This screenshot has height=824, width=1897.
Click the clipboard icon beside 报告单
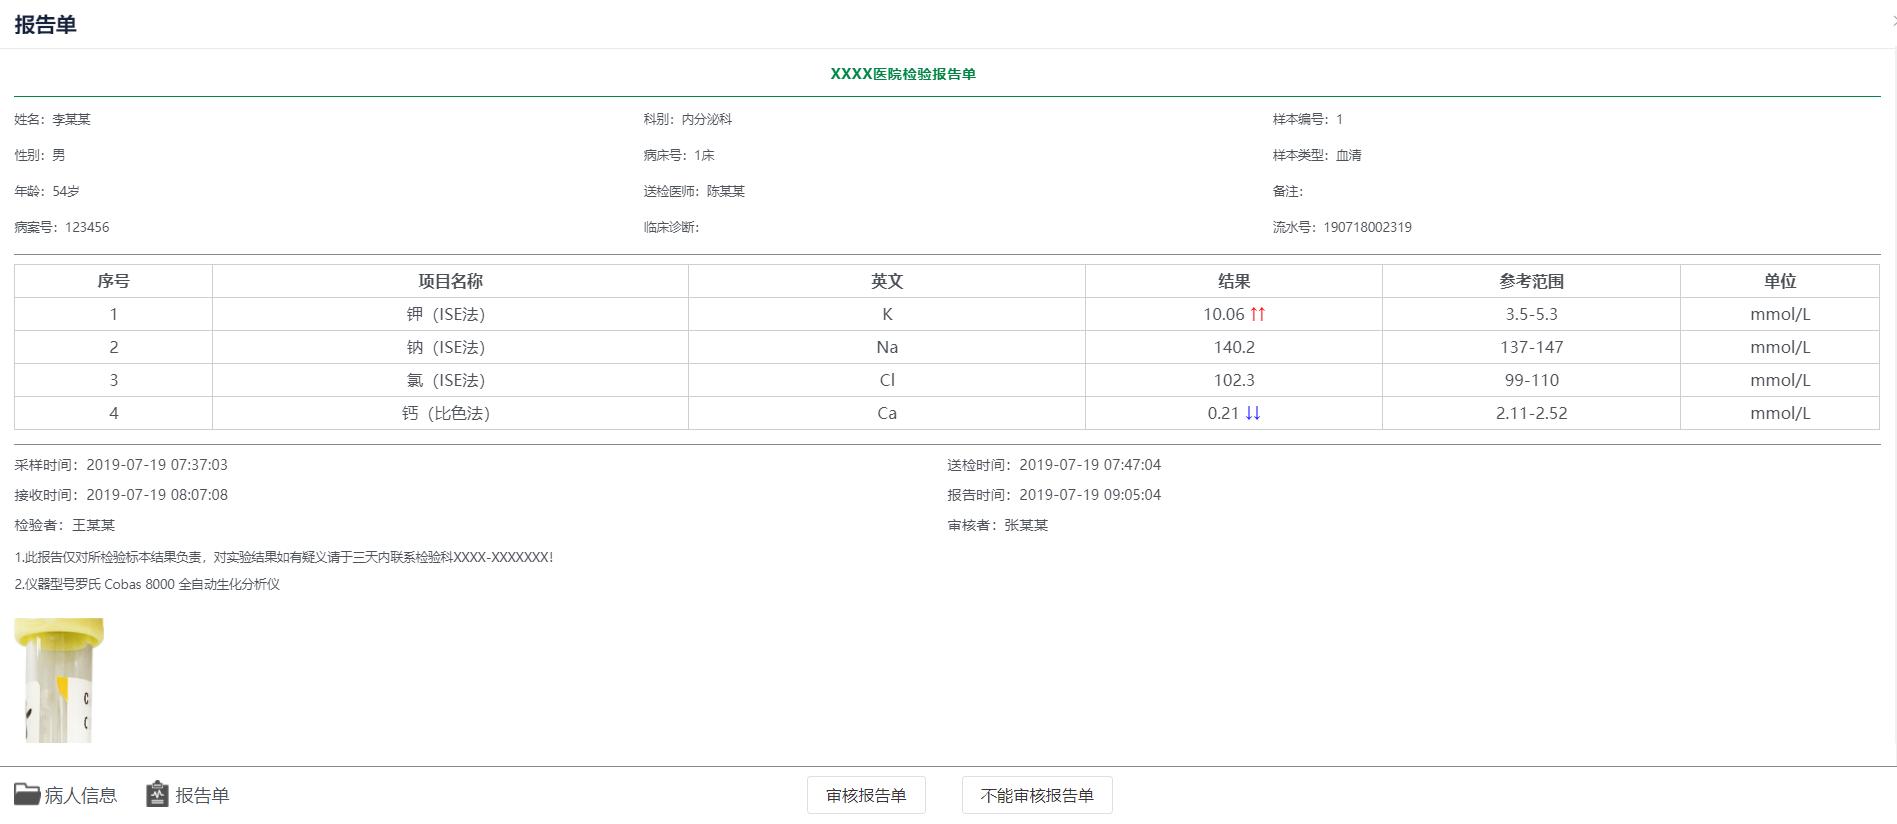click(157, 794)
